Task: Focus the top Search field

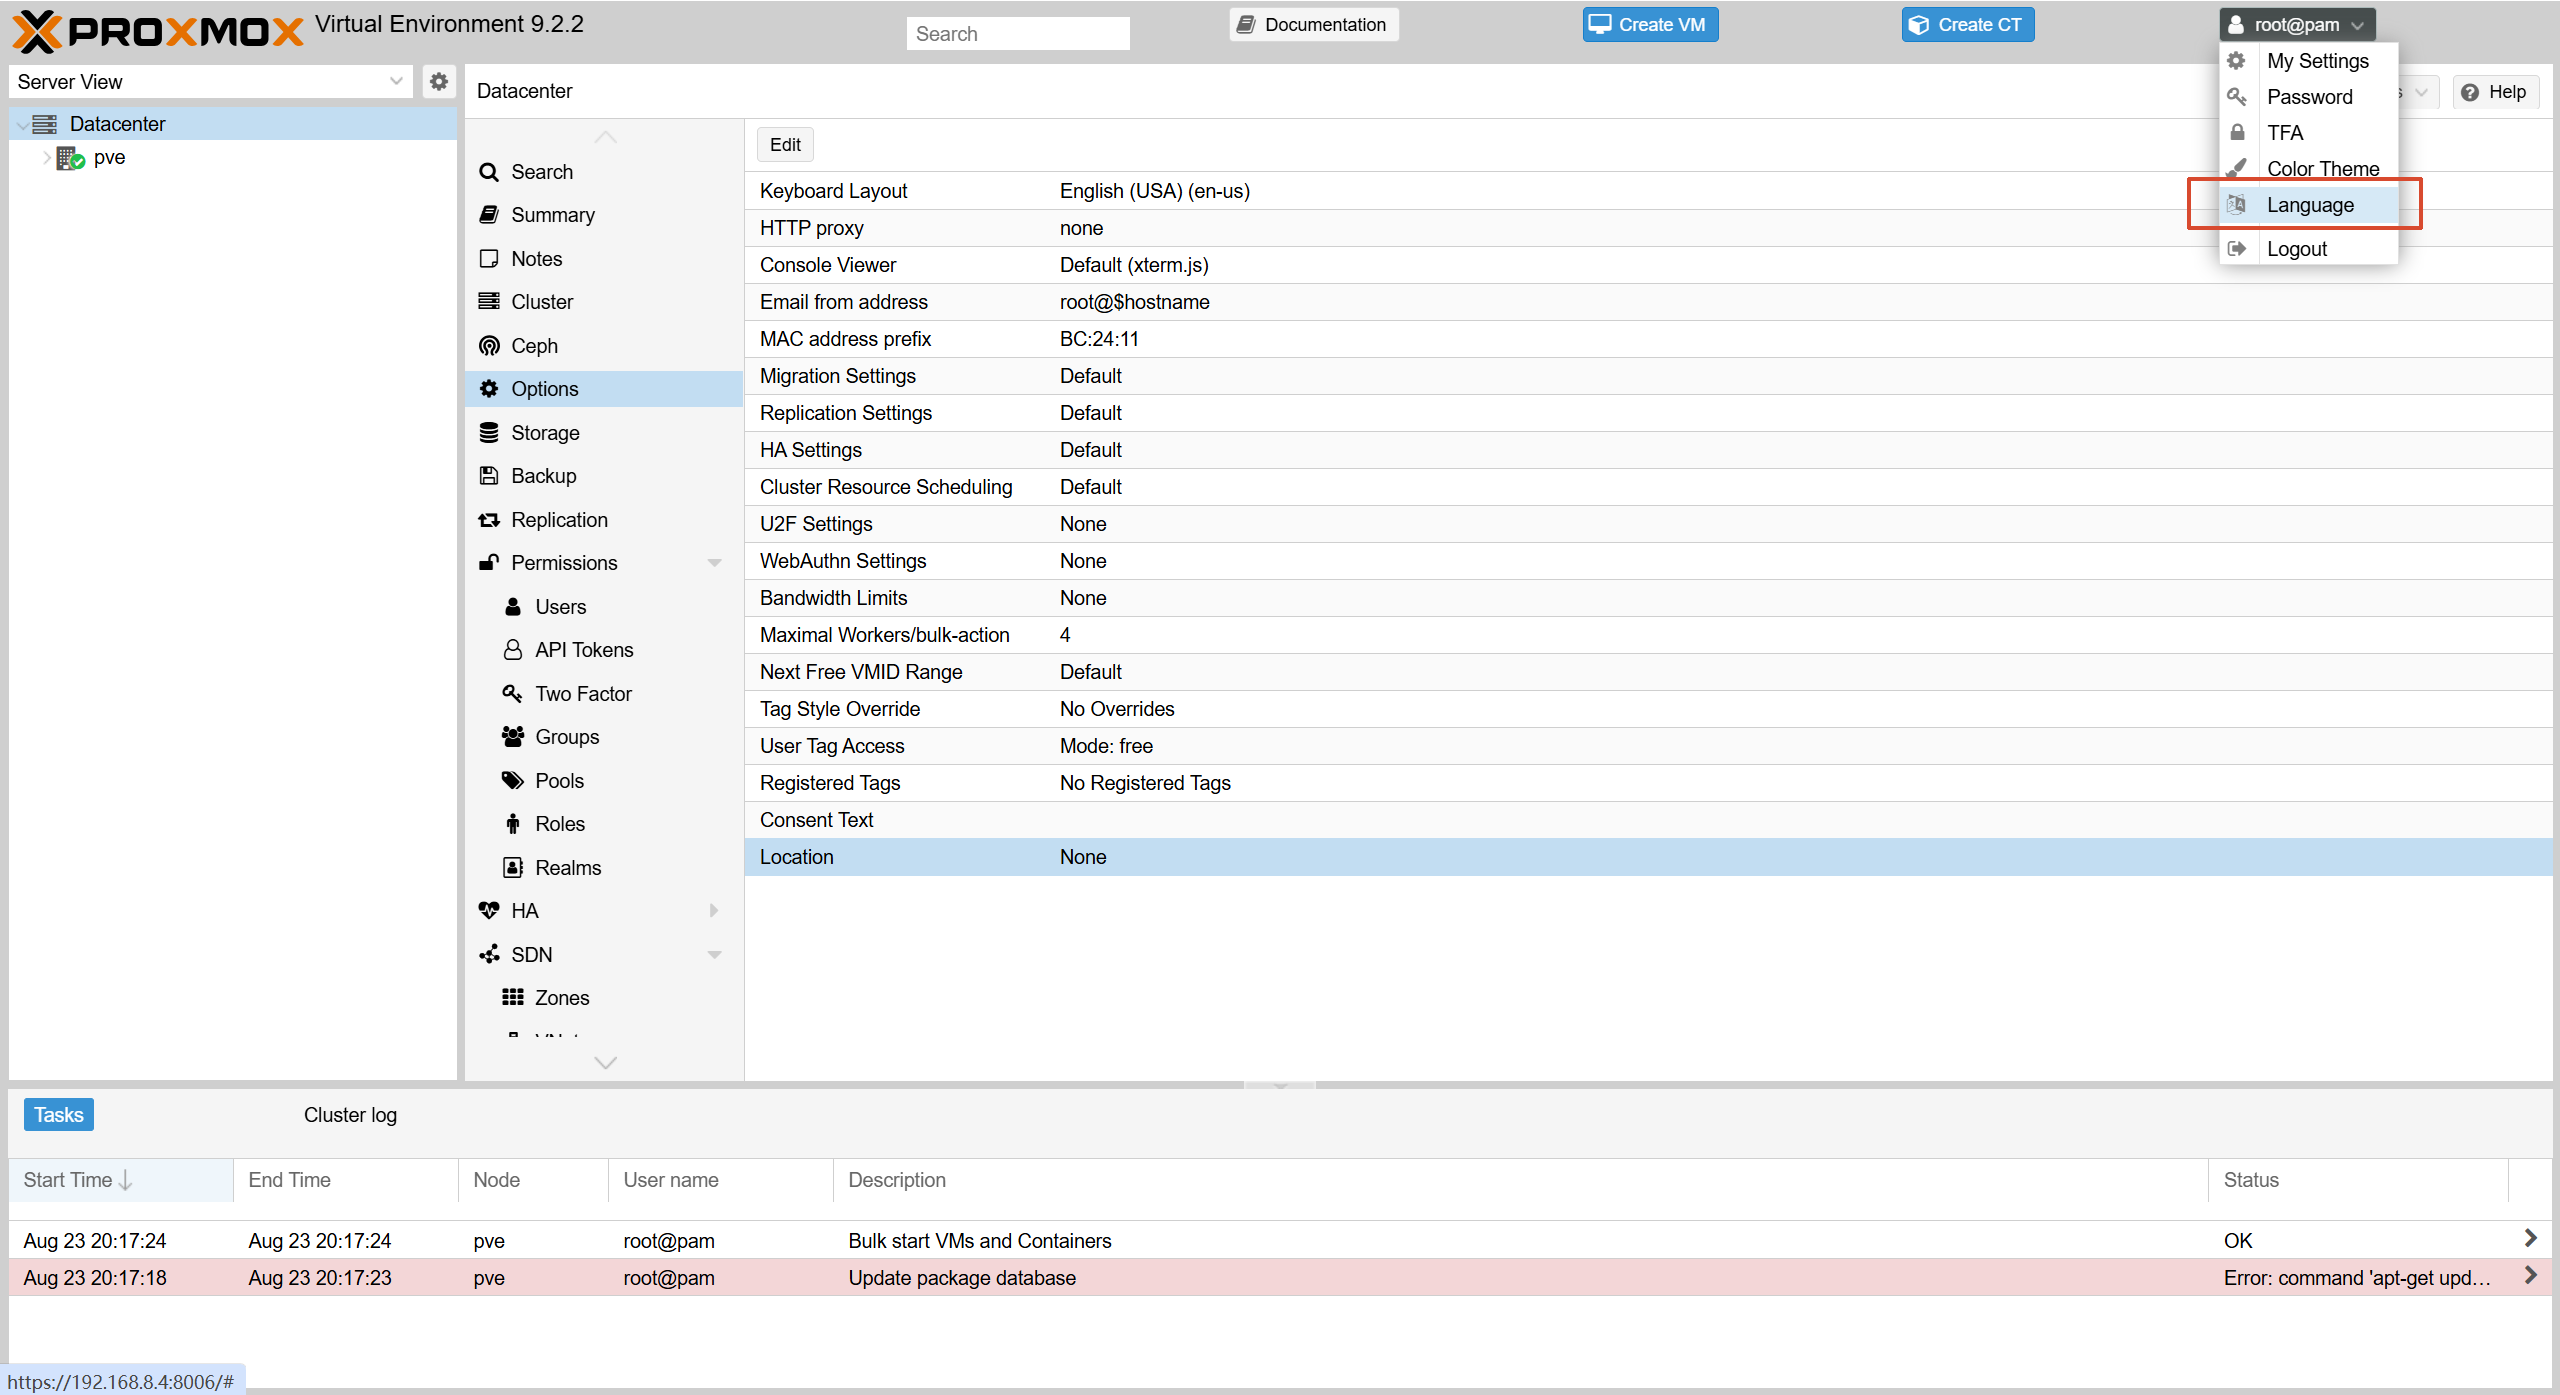Action: click(x=1018, y=34)
